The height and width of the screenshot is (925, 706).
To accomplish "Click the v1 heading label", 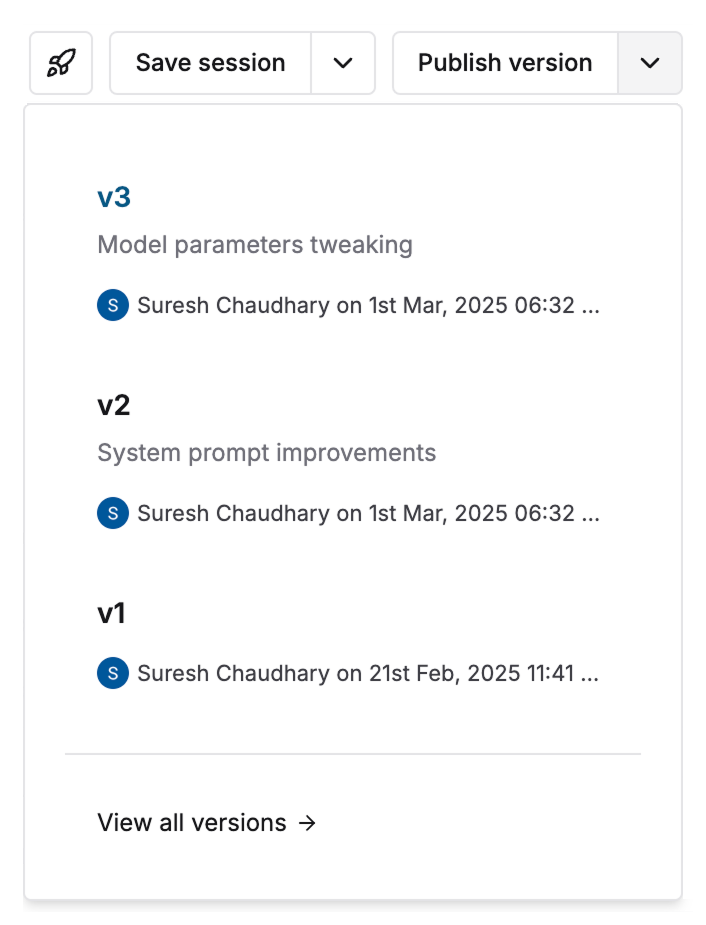I will (111, 614).
